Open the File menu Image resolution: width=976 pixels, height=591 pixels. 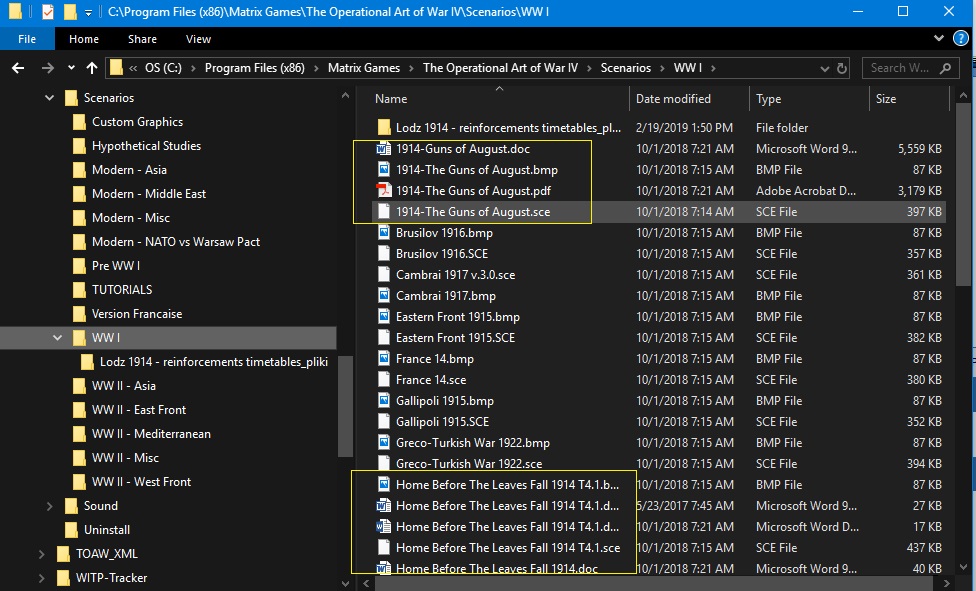pos(27,39)
